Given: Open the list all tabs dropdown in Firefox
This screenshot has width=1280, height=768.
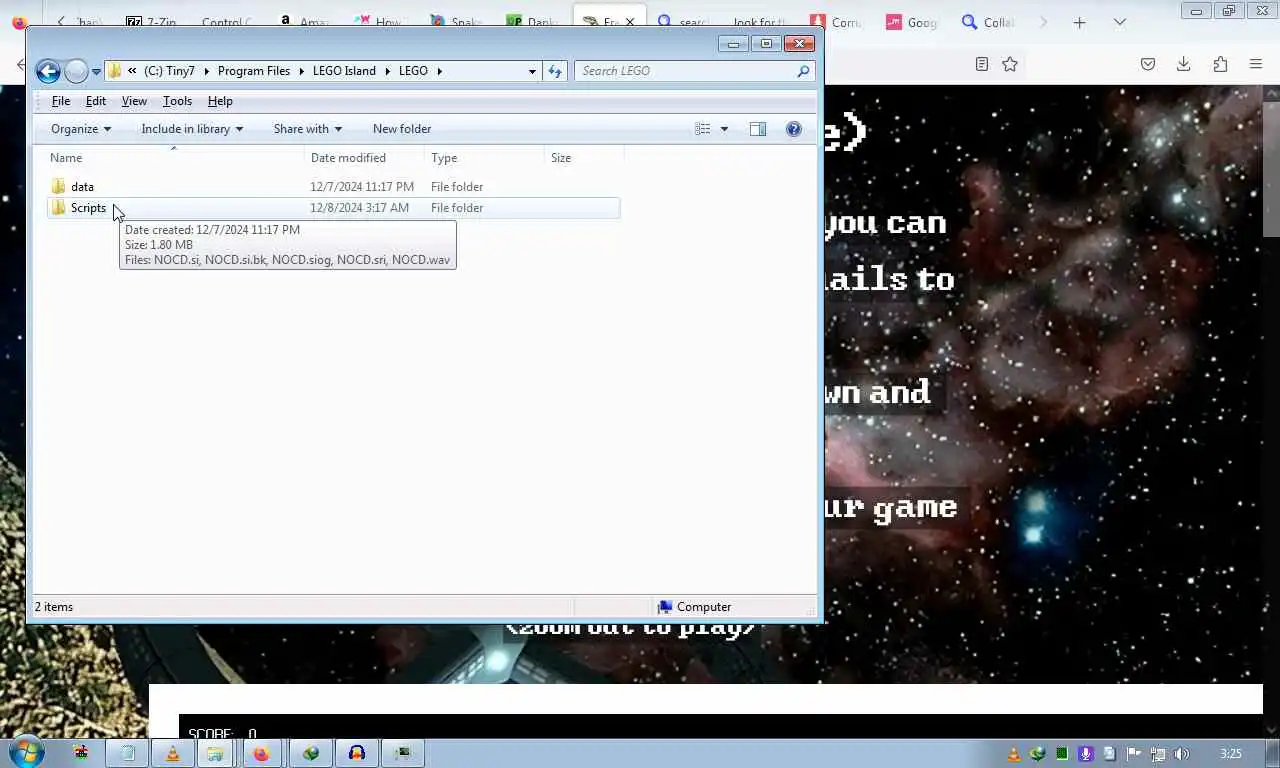Looking at the screenshot, I should coord(1120,22).
